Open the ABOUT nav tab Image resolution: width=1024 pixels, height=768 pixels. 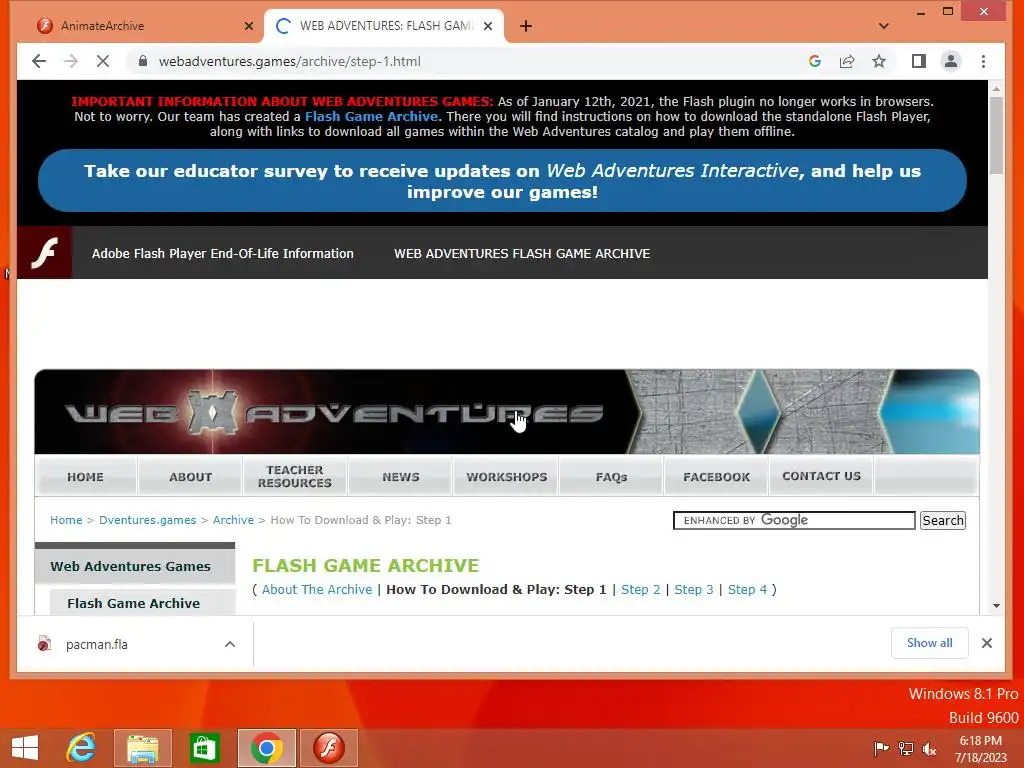191,477
